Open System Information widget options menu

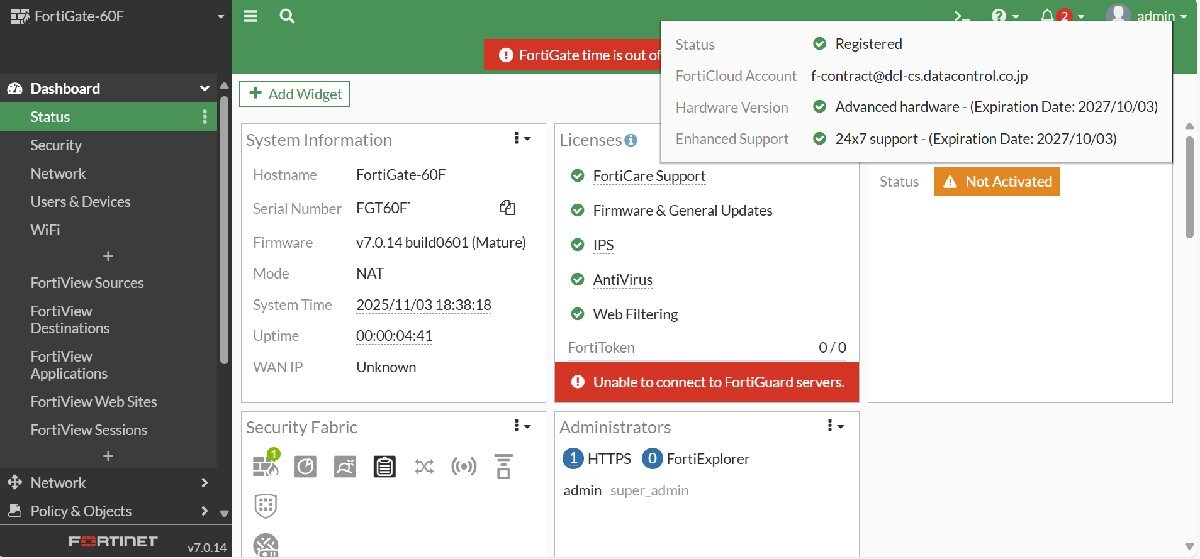click(x=522, y=139)
